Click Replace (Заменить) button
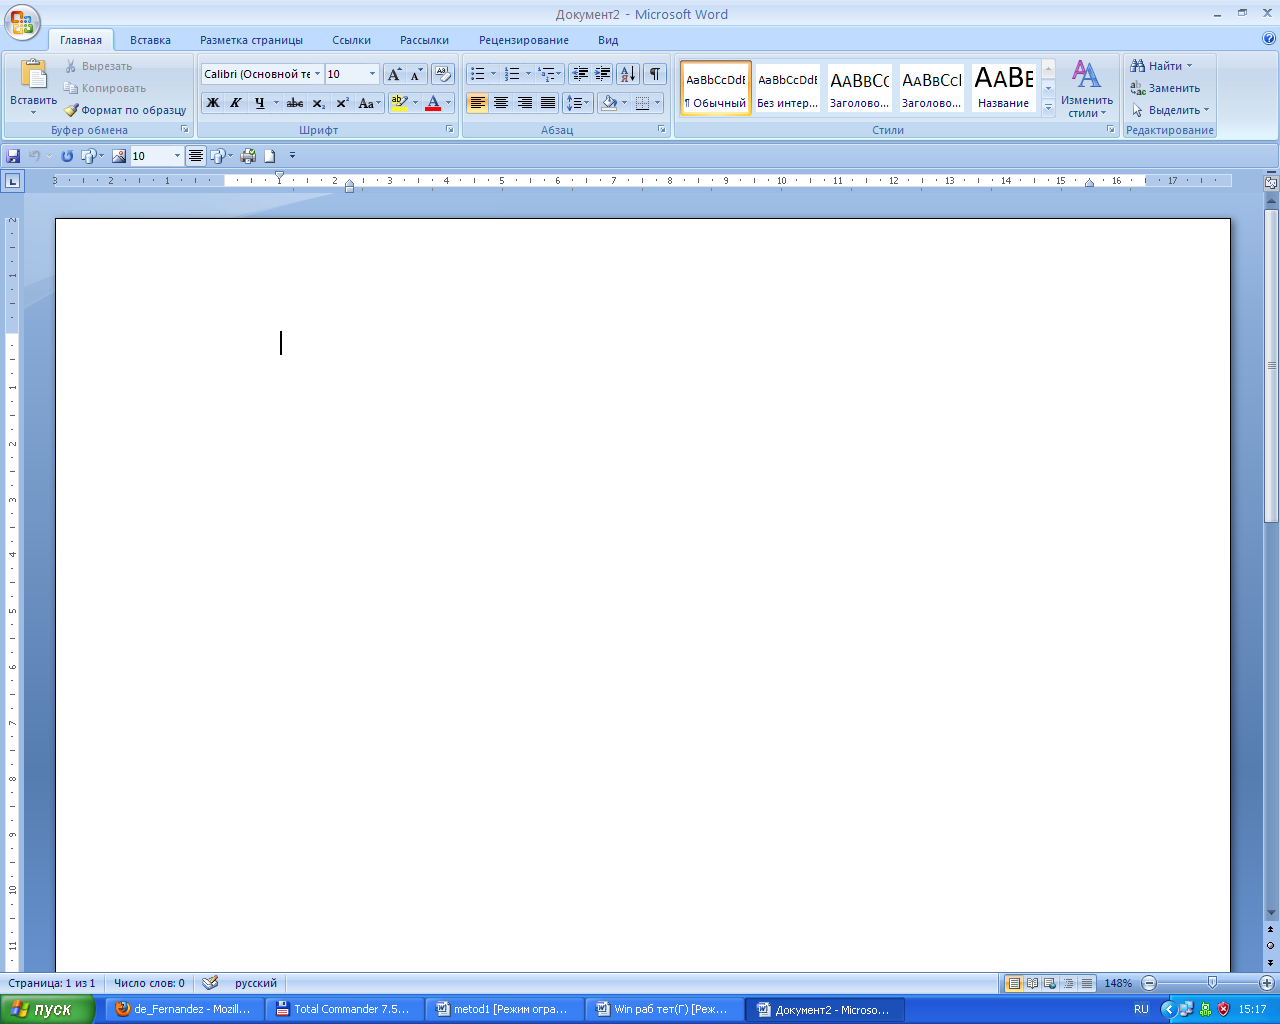The height and width of the screenshot is (1024, 1280). point(1166,88)
